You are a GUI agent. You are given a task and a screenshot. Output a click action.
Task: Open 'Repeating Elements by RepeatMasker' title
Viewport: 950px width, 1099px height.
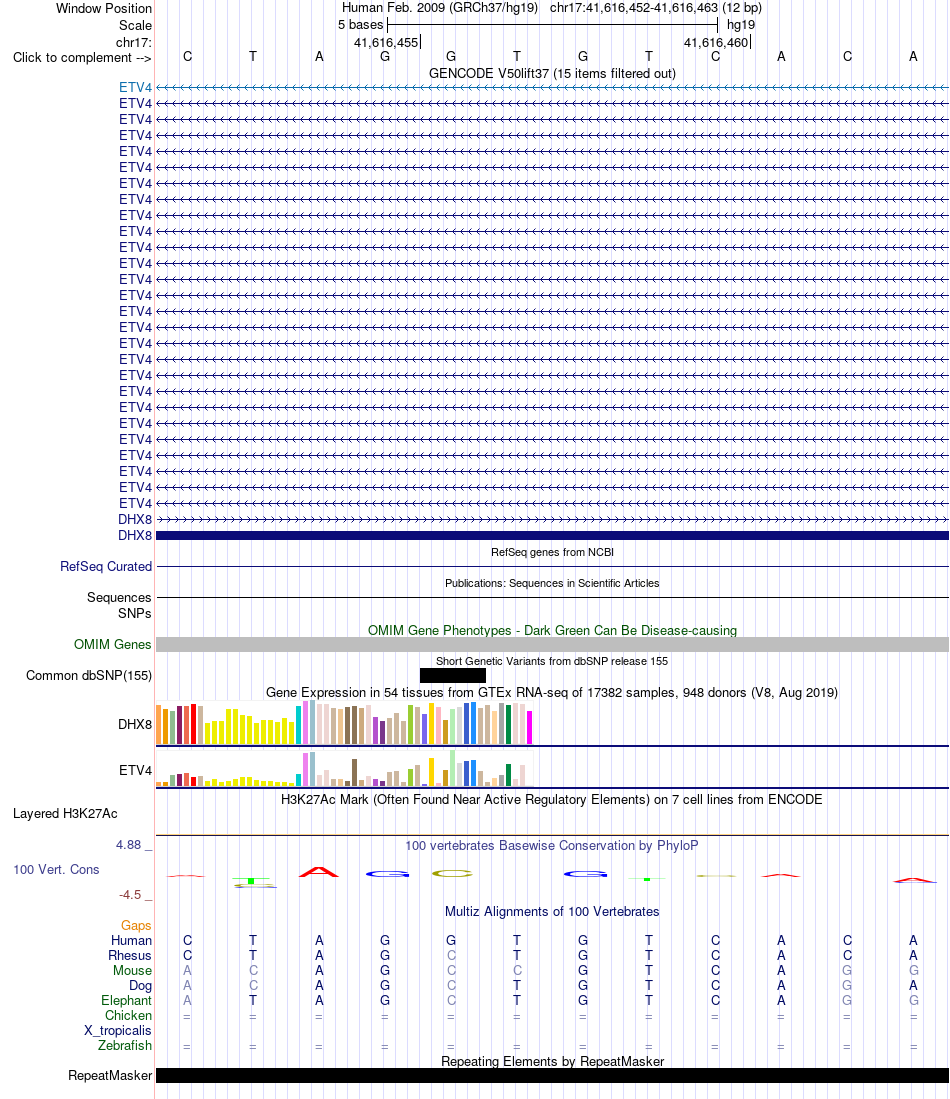(552, 1061)
